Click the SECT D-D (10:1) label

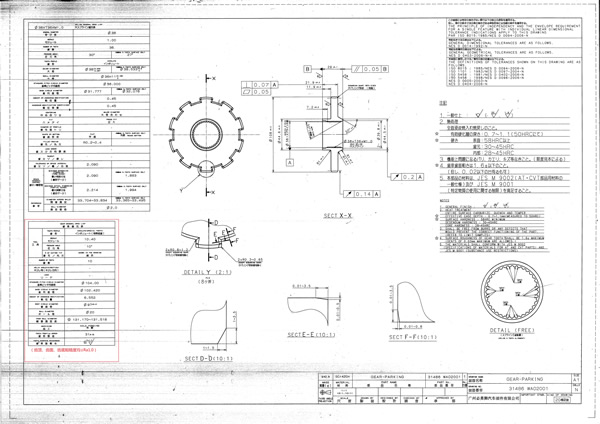tap(208, 357)
